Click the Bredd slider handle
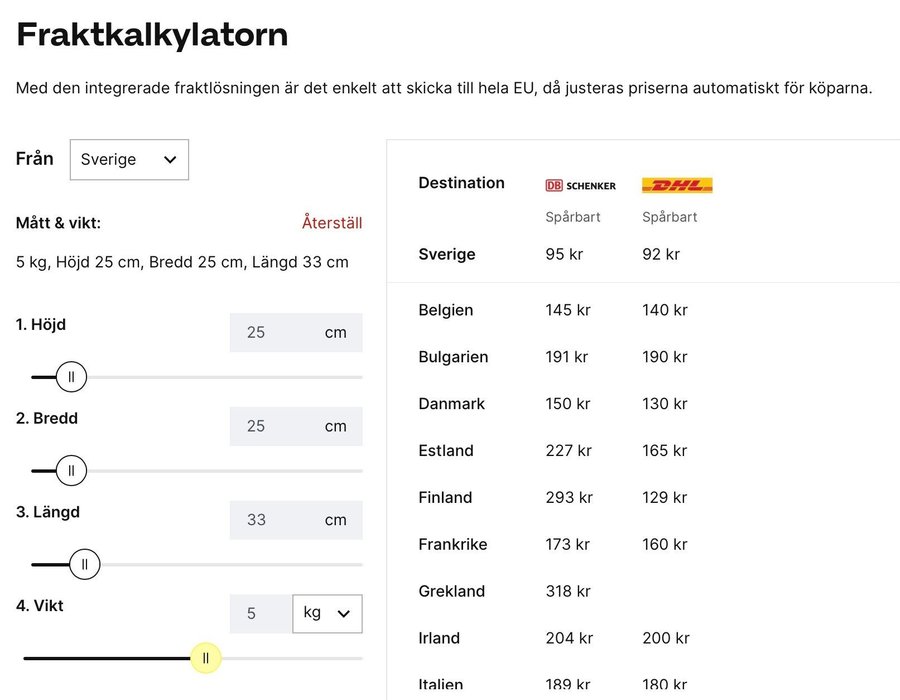Screen dimensions: 900x700 (x=71, y=470)
